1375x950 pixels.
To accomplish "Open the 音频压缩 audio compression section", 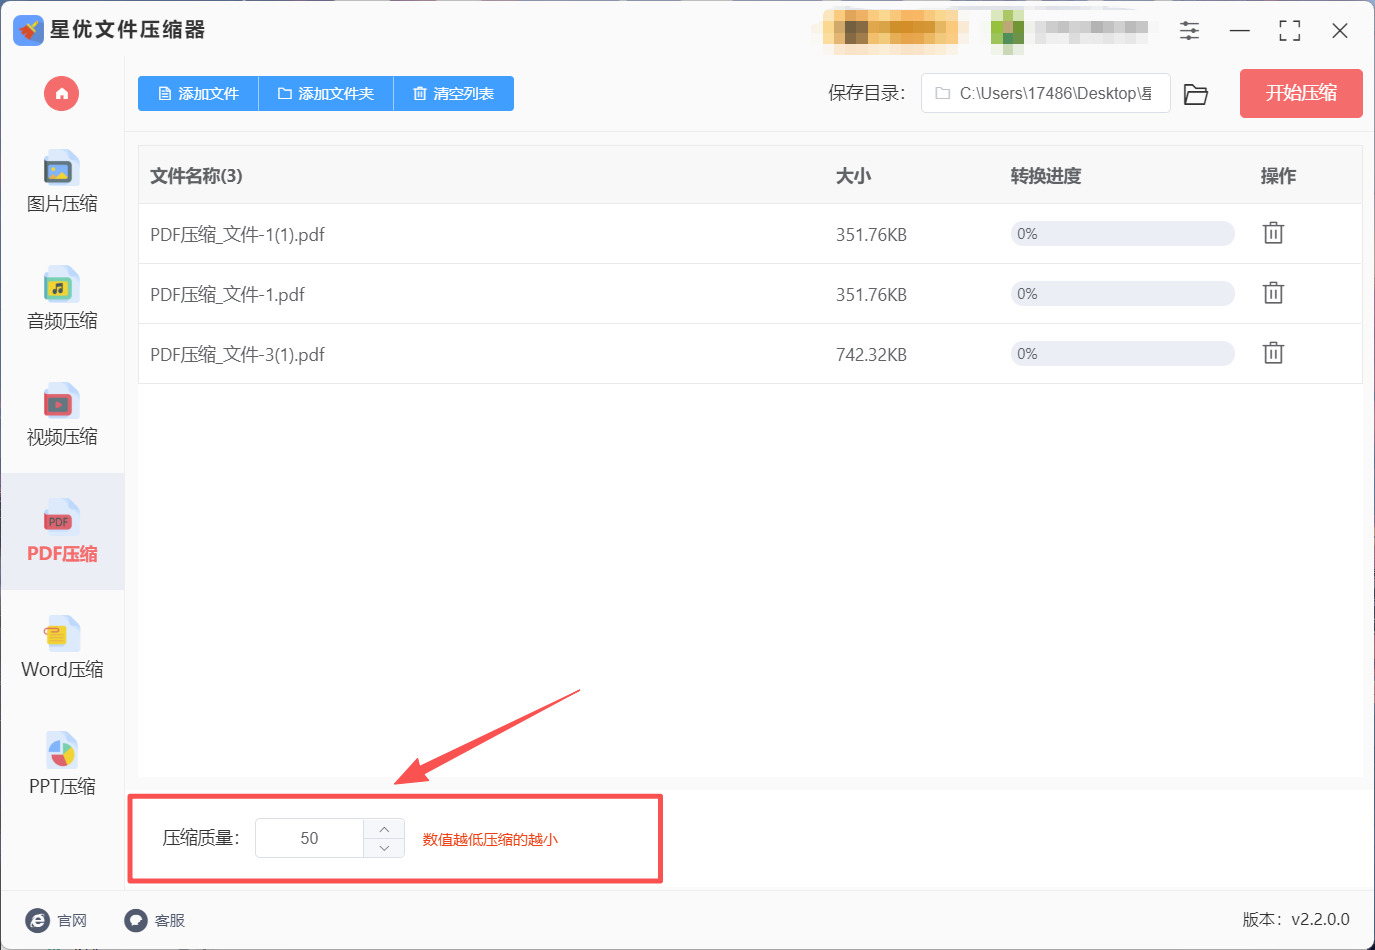I will 62,299.
